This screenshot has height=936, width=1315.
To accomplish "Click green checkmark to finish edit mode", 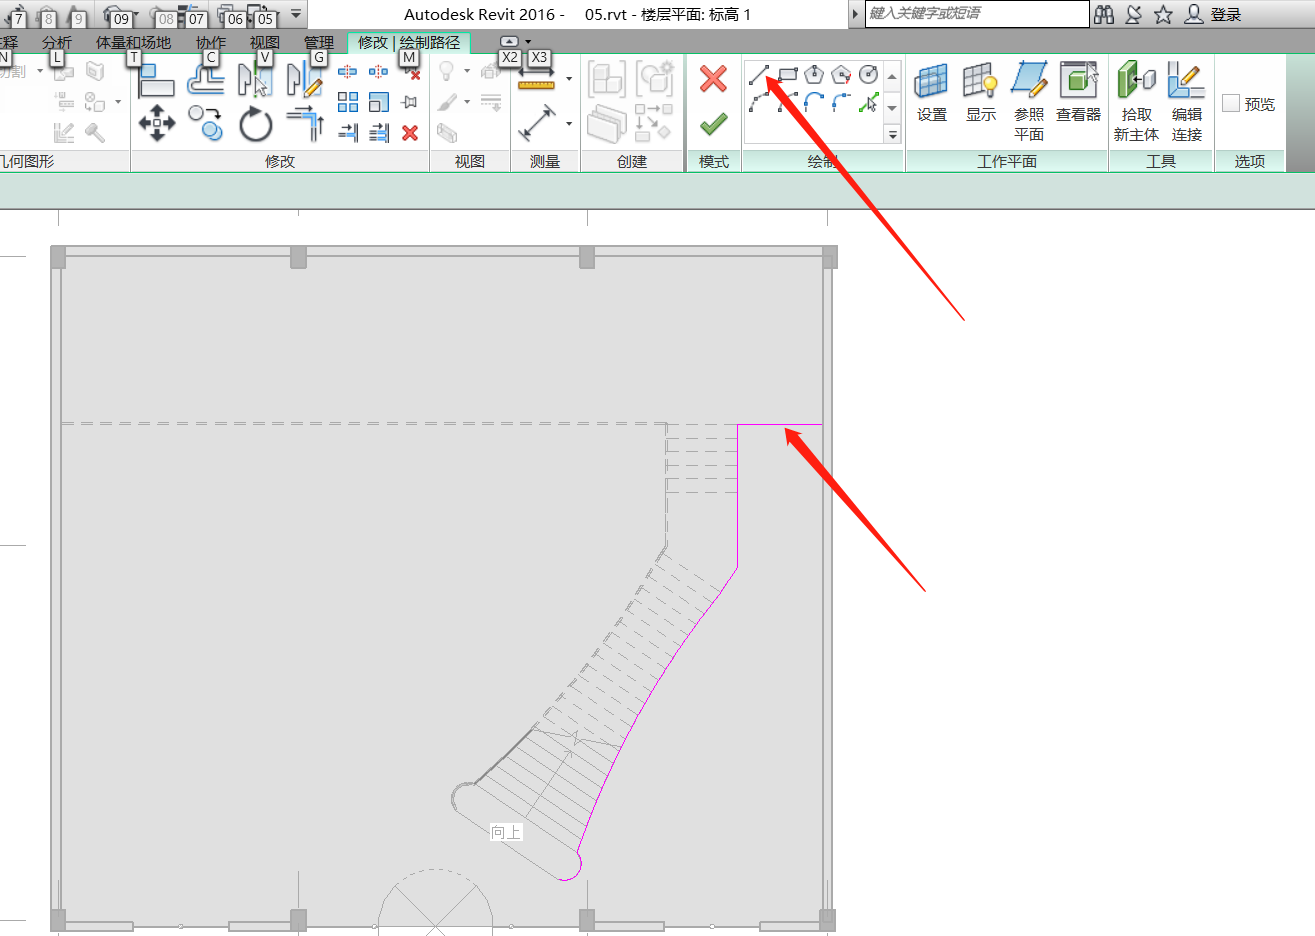I will click(713, 124).
